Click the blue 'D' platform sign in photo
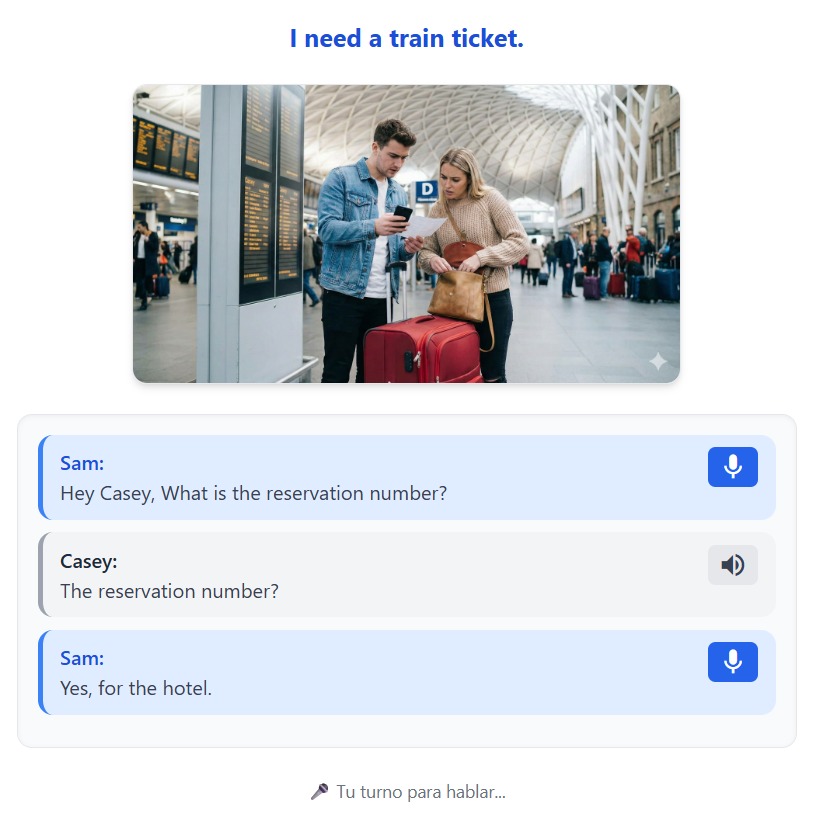 pos(427,191)
